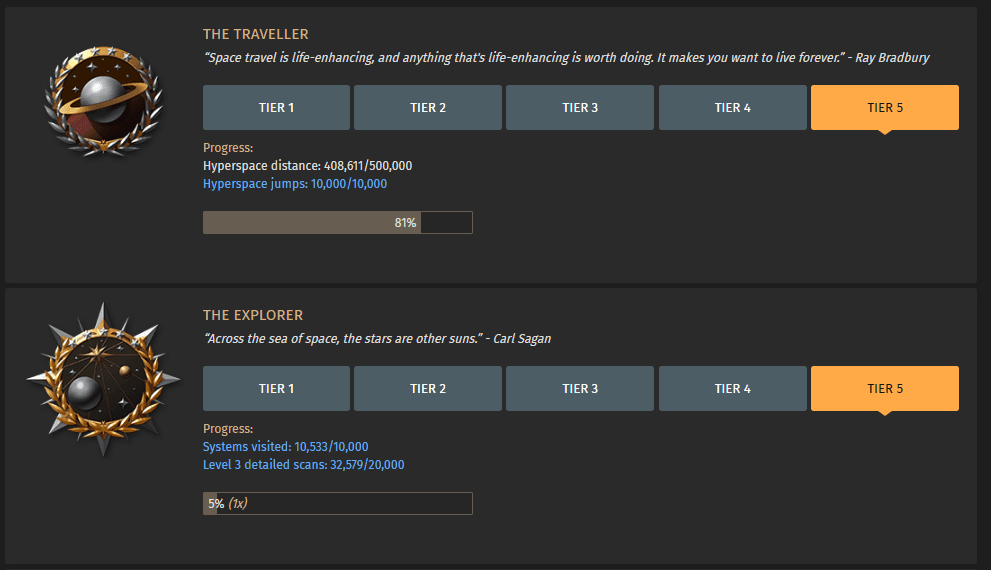This screenshot has width=991, height=570.
Task: Select Tier 1 tab for The Traveller
Action: tap(276, 108)
